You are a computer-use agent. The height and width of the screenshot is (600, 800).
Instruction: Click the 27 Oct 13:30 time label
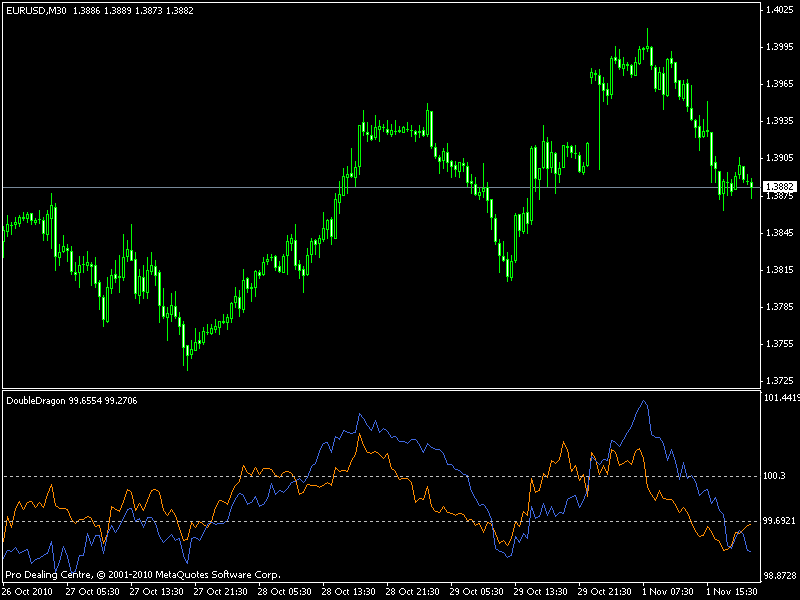156,592
